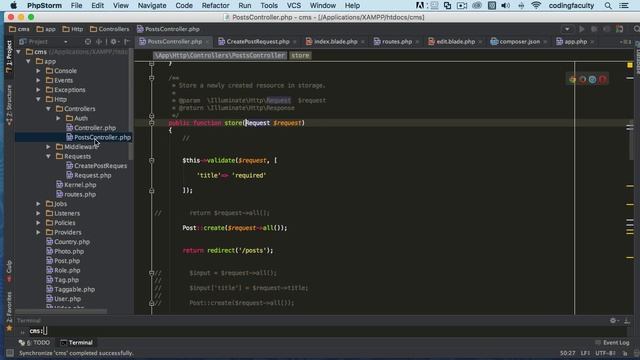
Task: Open the Navigate menu
Action: click(152, 6)
